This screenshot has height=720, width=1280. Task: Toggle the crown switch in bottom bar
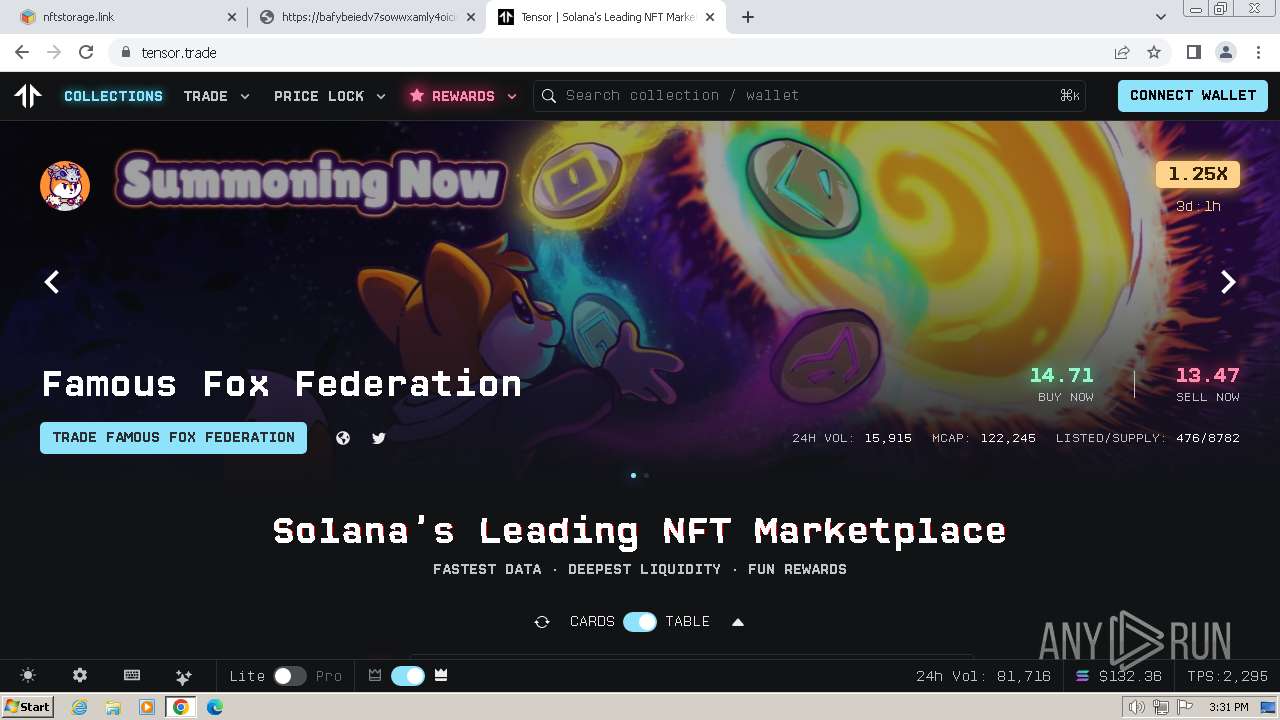point(408,676)
